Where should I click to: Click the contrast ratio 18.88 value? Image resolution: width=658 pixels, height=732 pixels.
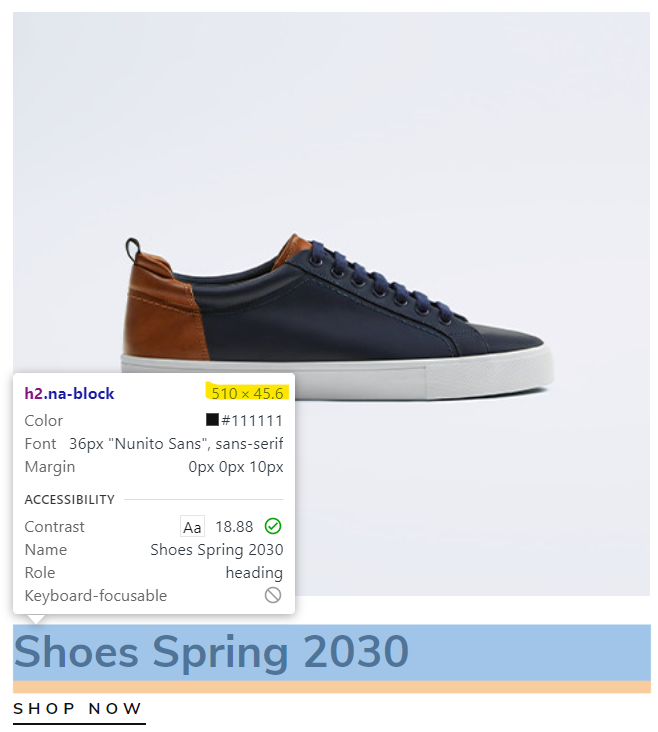234,527
